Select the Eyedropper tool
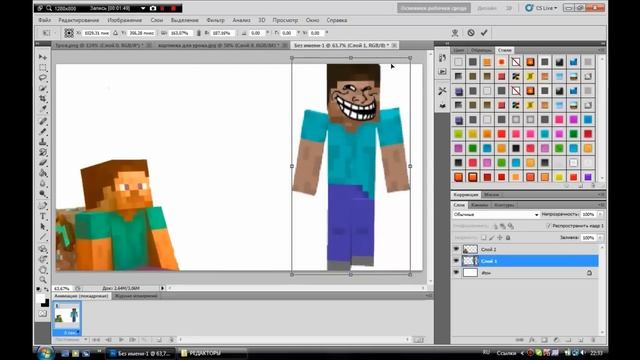This screenshot has width=640, height=360. (42, 109)
